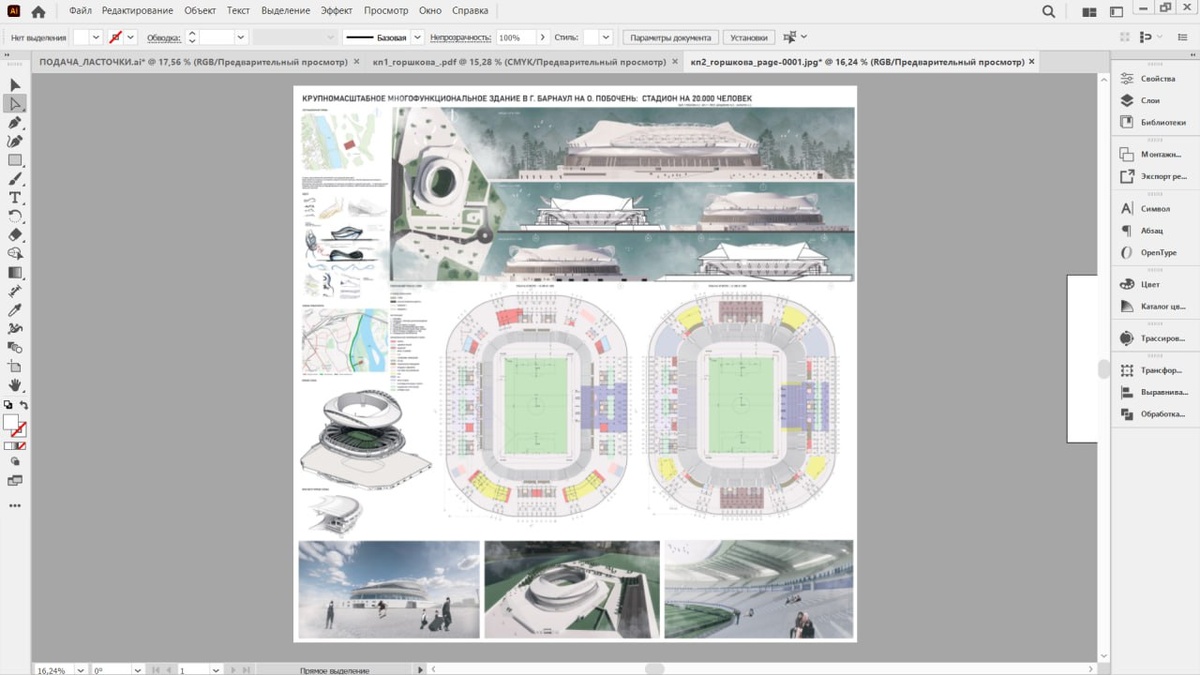The image size is (1200, 675).
Task: Click the fill color swatch in toolbar
Action: point(11,422)
